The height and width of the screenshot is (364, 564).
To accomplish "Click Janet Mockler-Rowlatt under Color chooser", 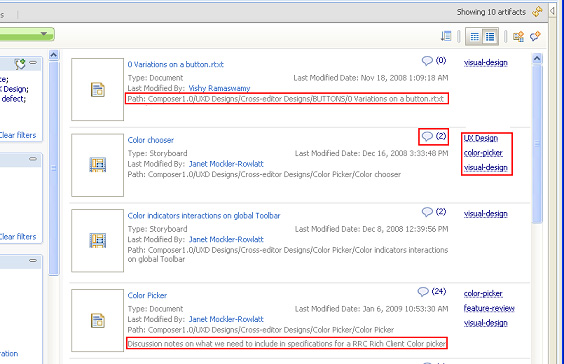I will (x=226, y=164).
